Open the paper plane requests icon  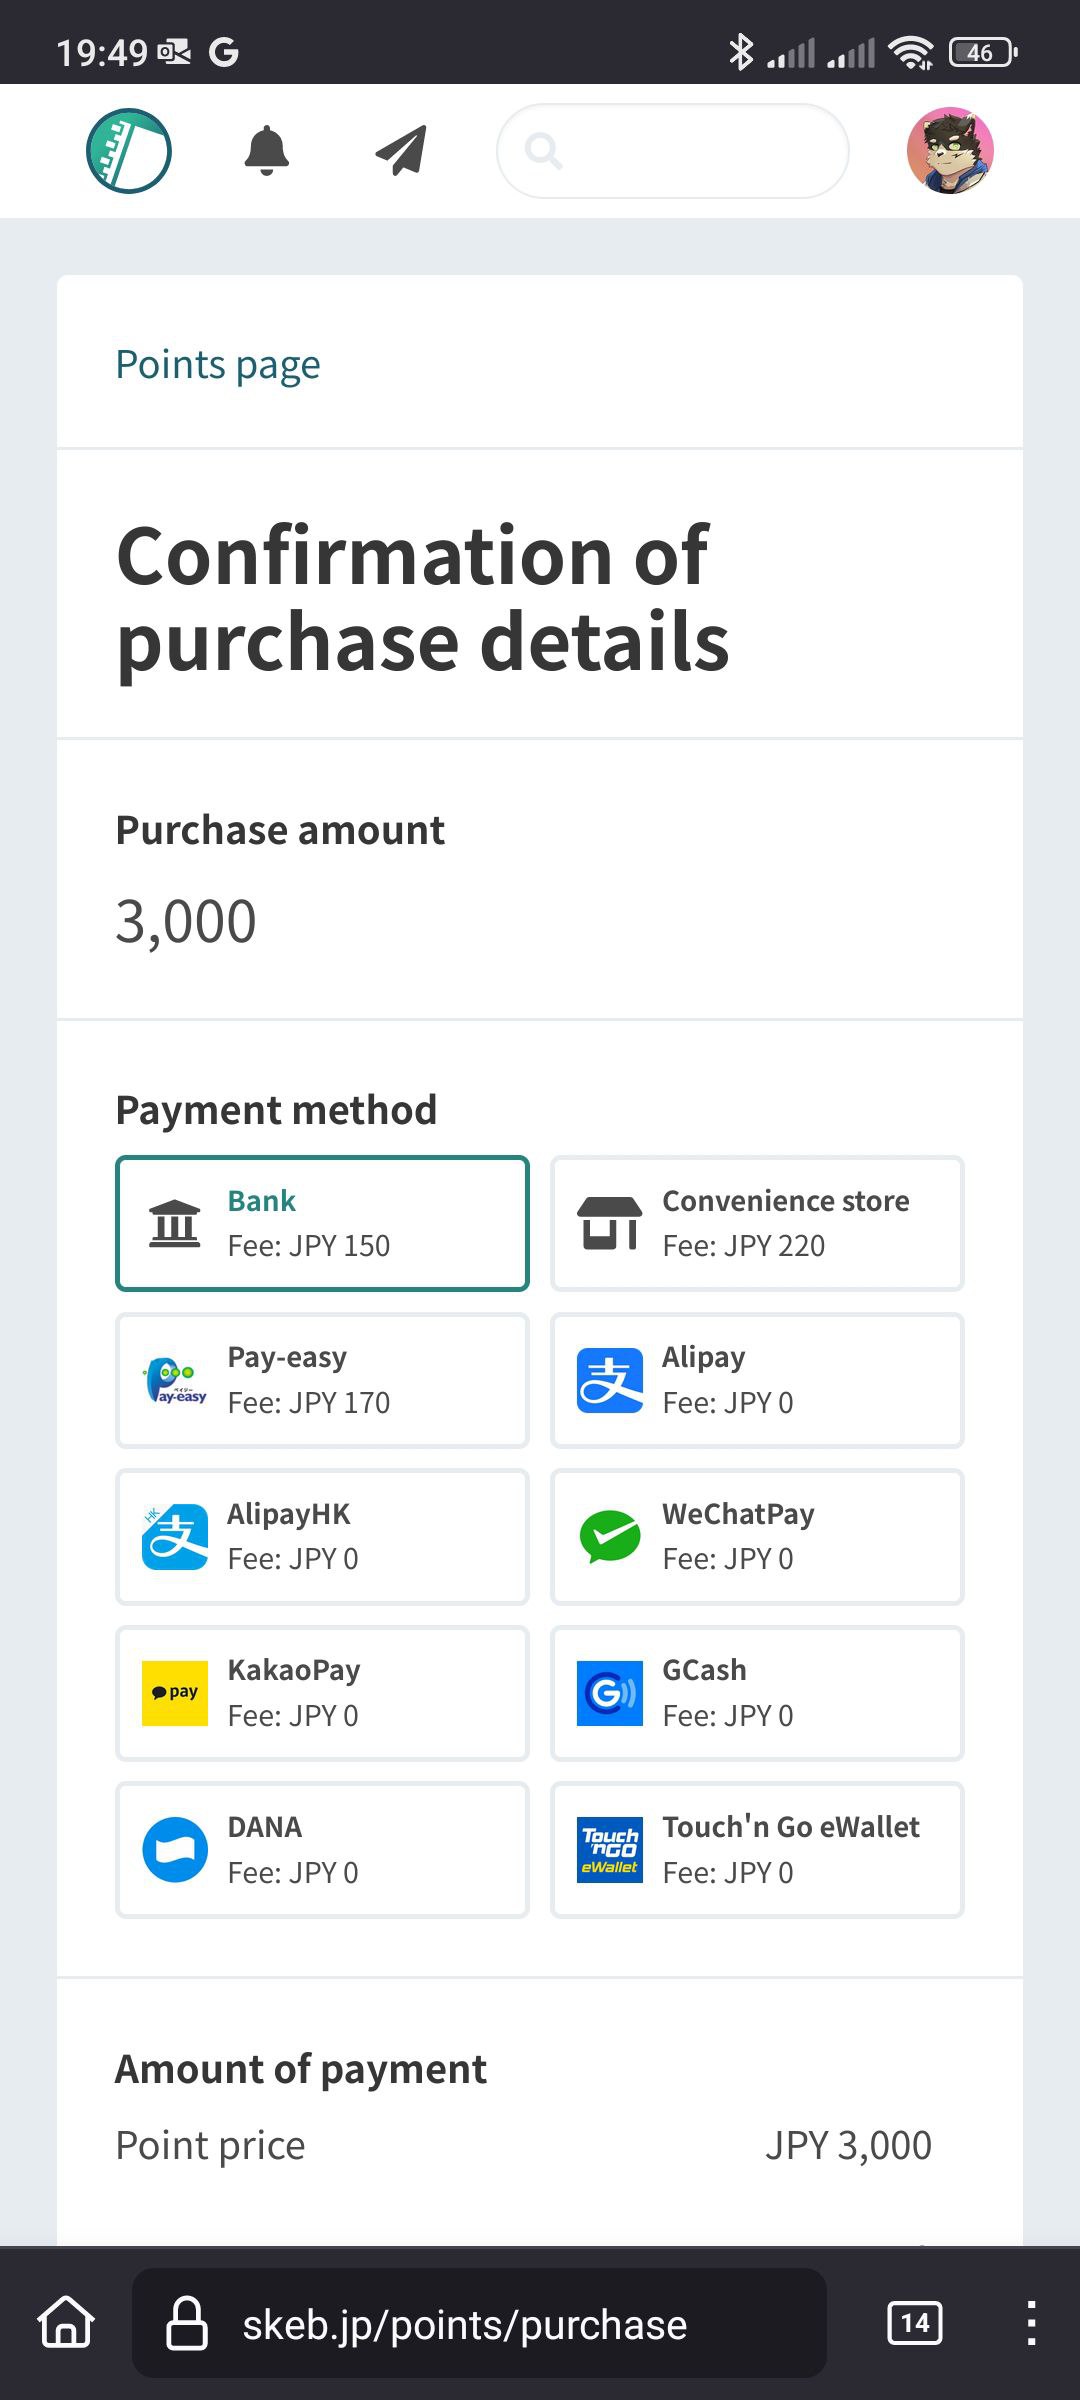(401, 151)
